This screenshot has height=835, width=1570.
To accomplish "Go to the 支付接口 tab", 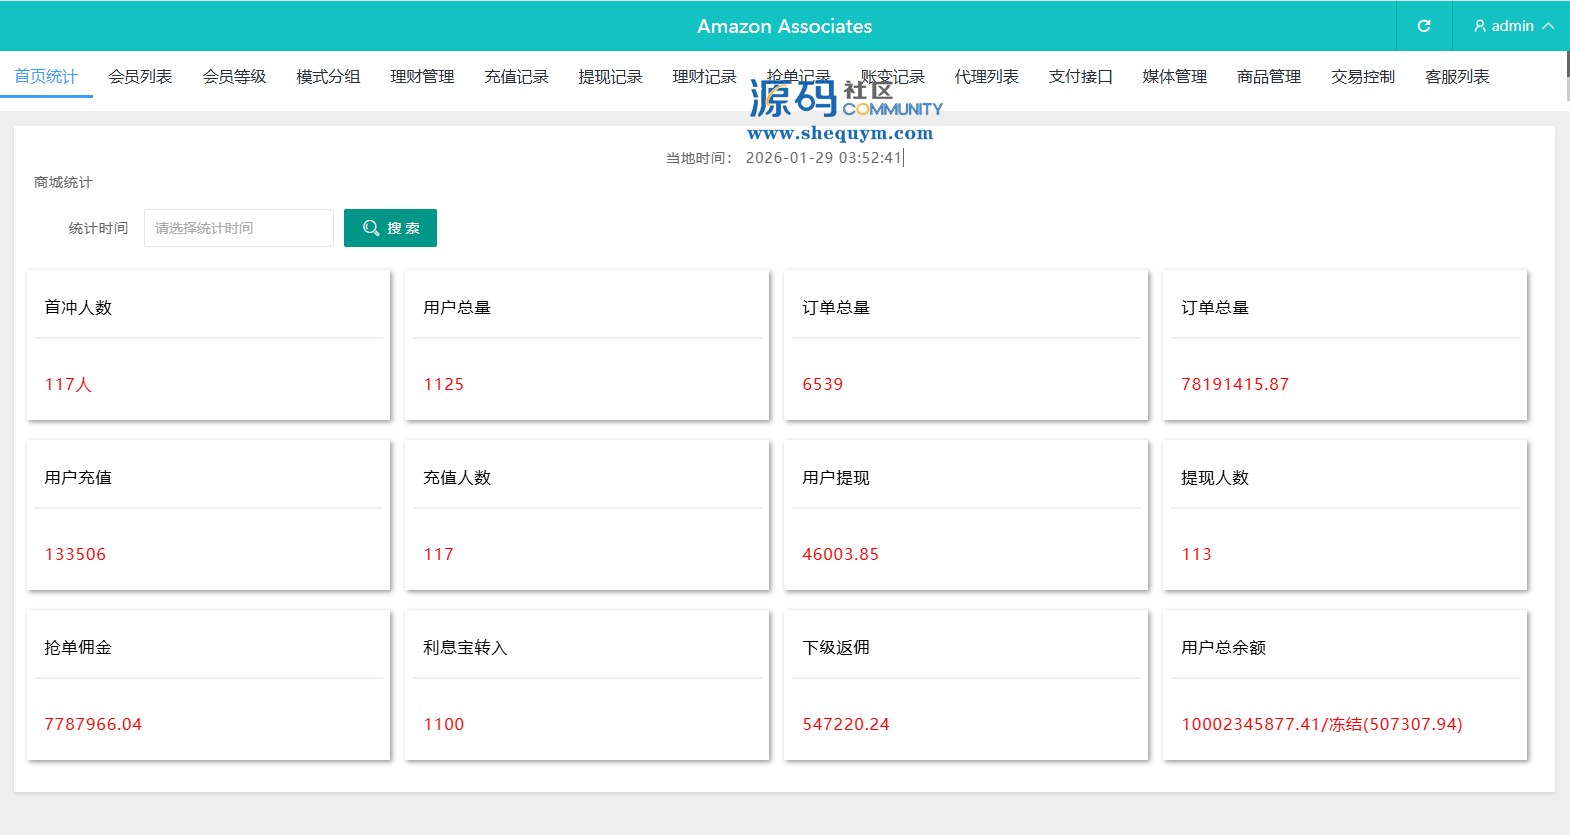I will click(x=1080, y=77).
